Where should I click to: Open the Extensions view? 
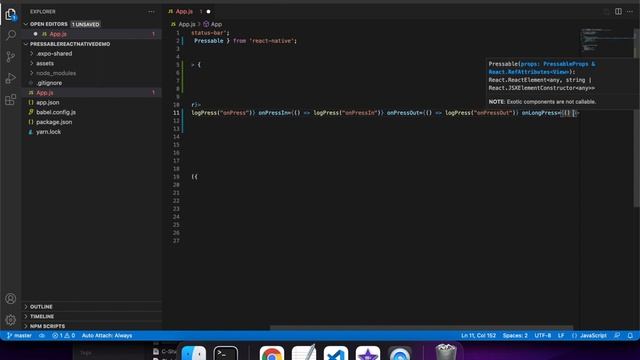[x=11, y=100]
